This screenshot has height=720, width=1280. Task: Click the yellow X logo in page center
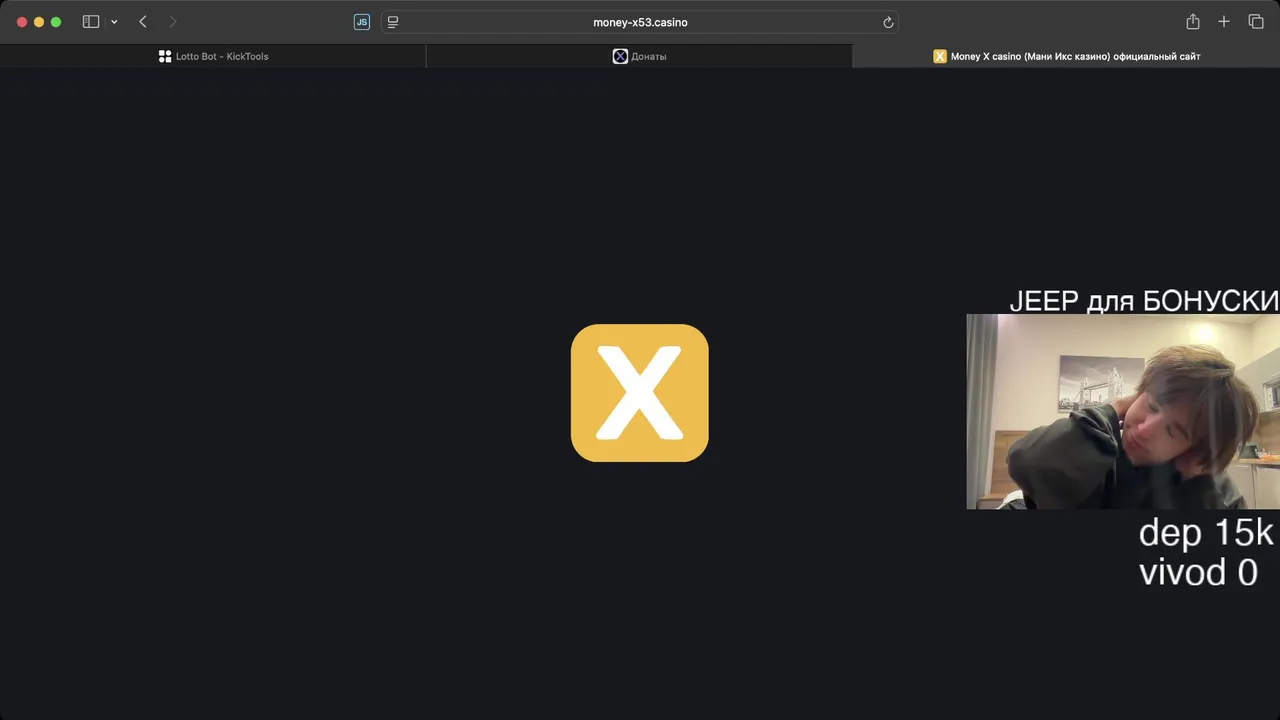pos(640,393)
